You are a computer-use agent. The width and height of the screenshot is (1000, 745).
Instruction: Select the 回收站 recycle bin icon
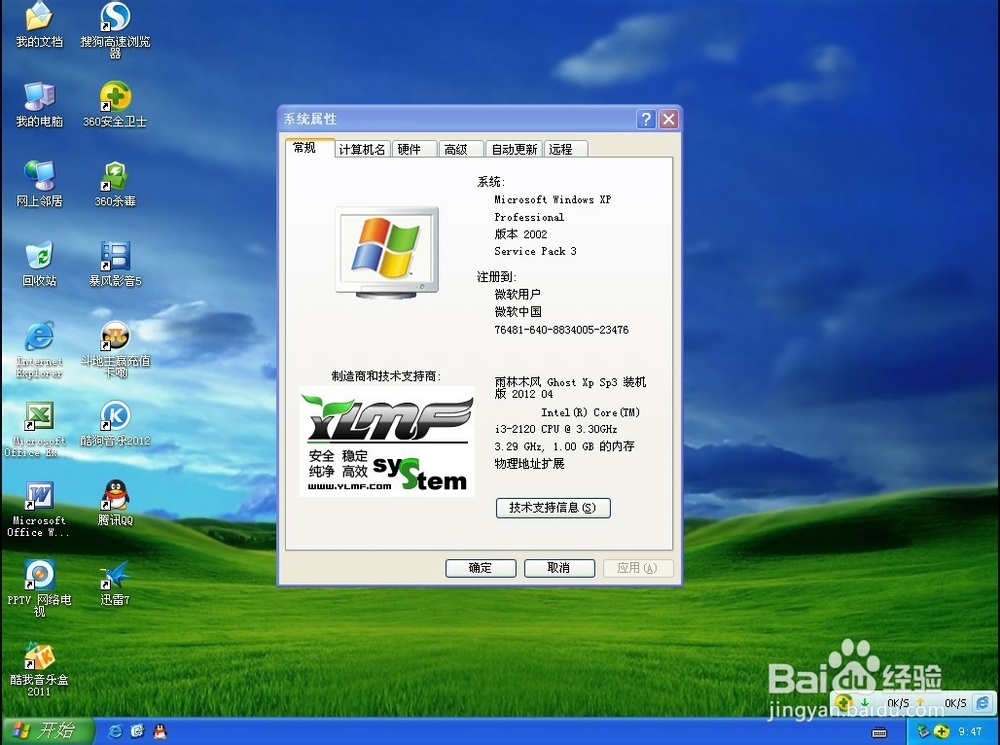[x=39, y=264]
